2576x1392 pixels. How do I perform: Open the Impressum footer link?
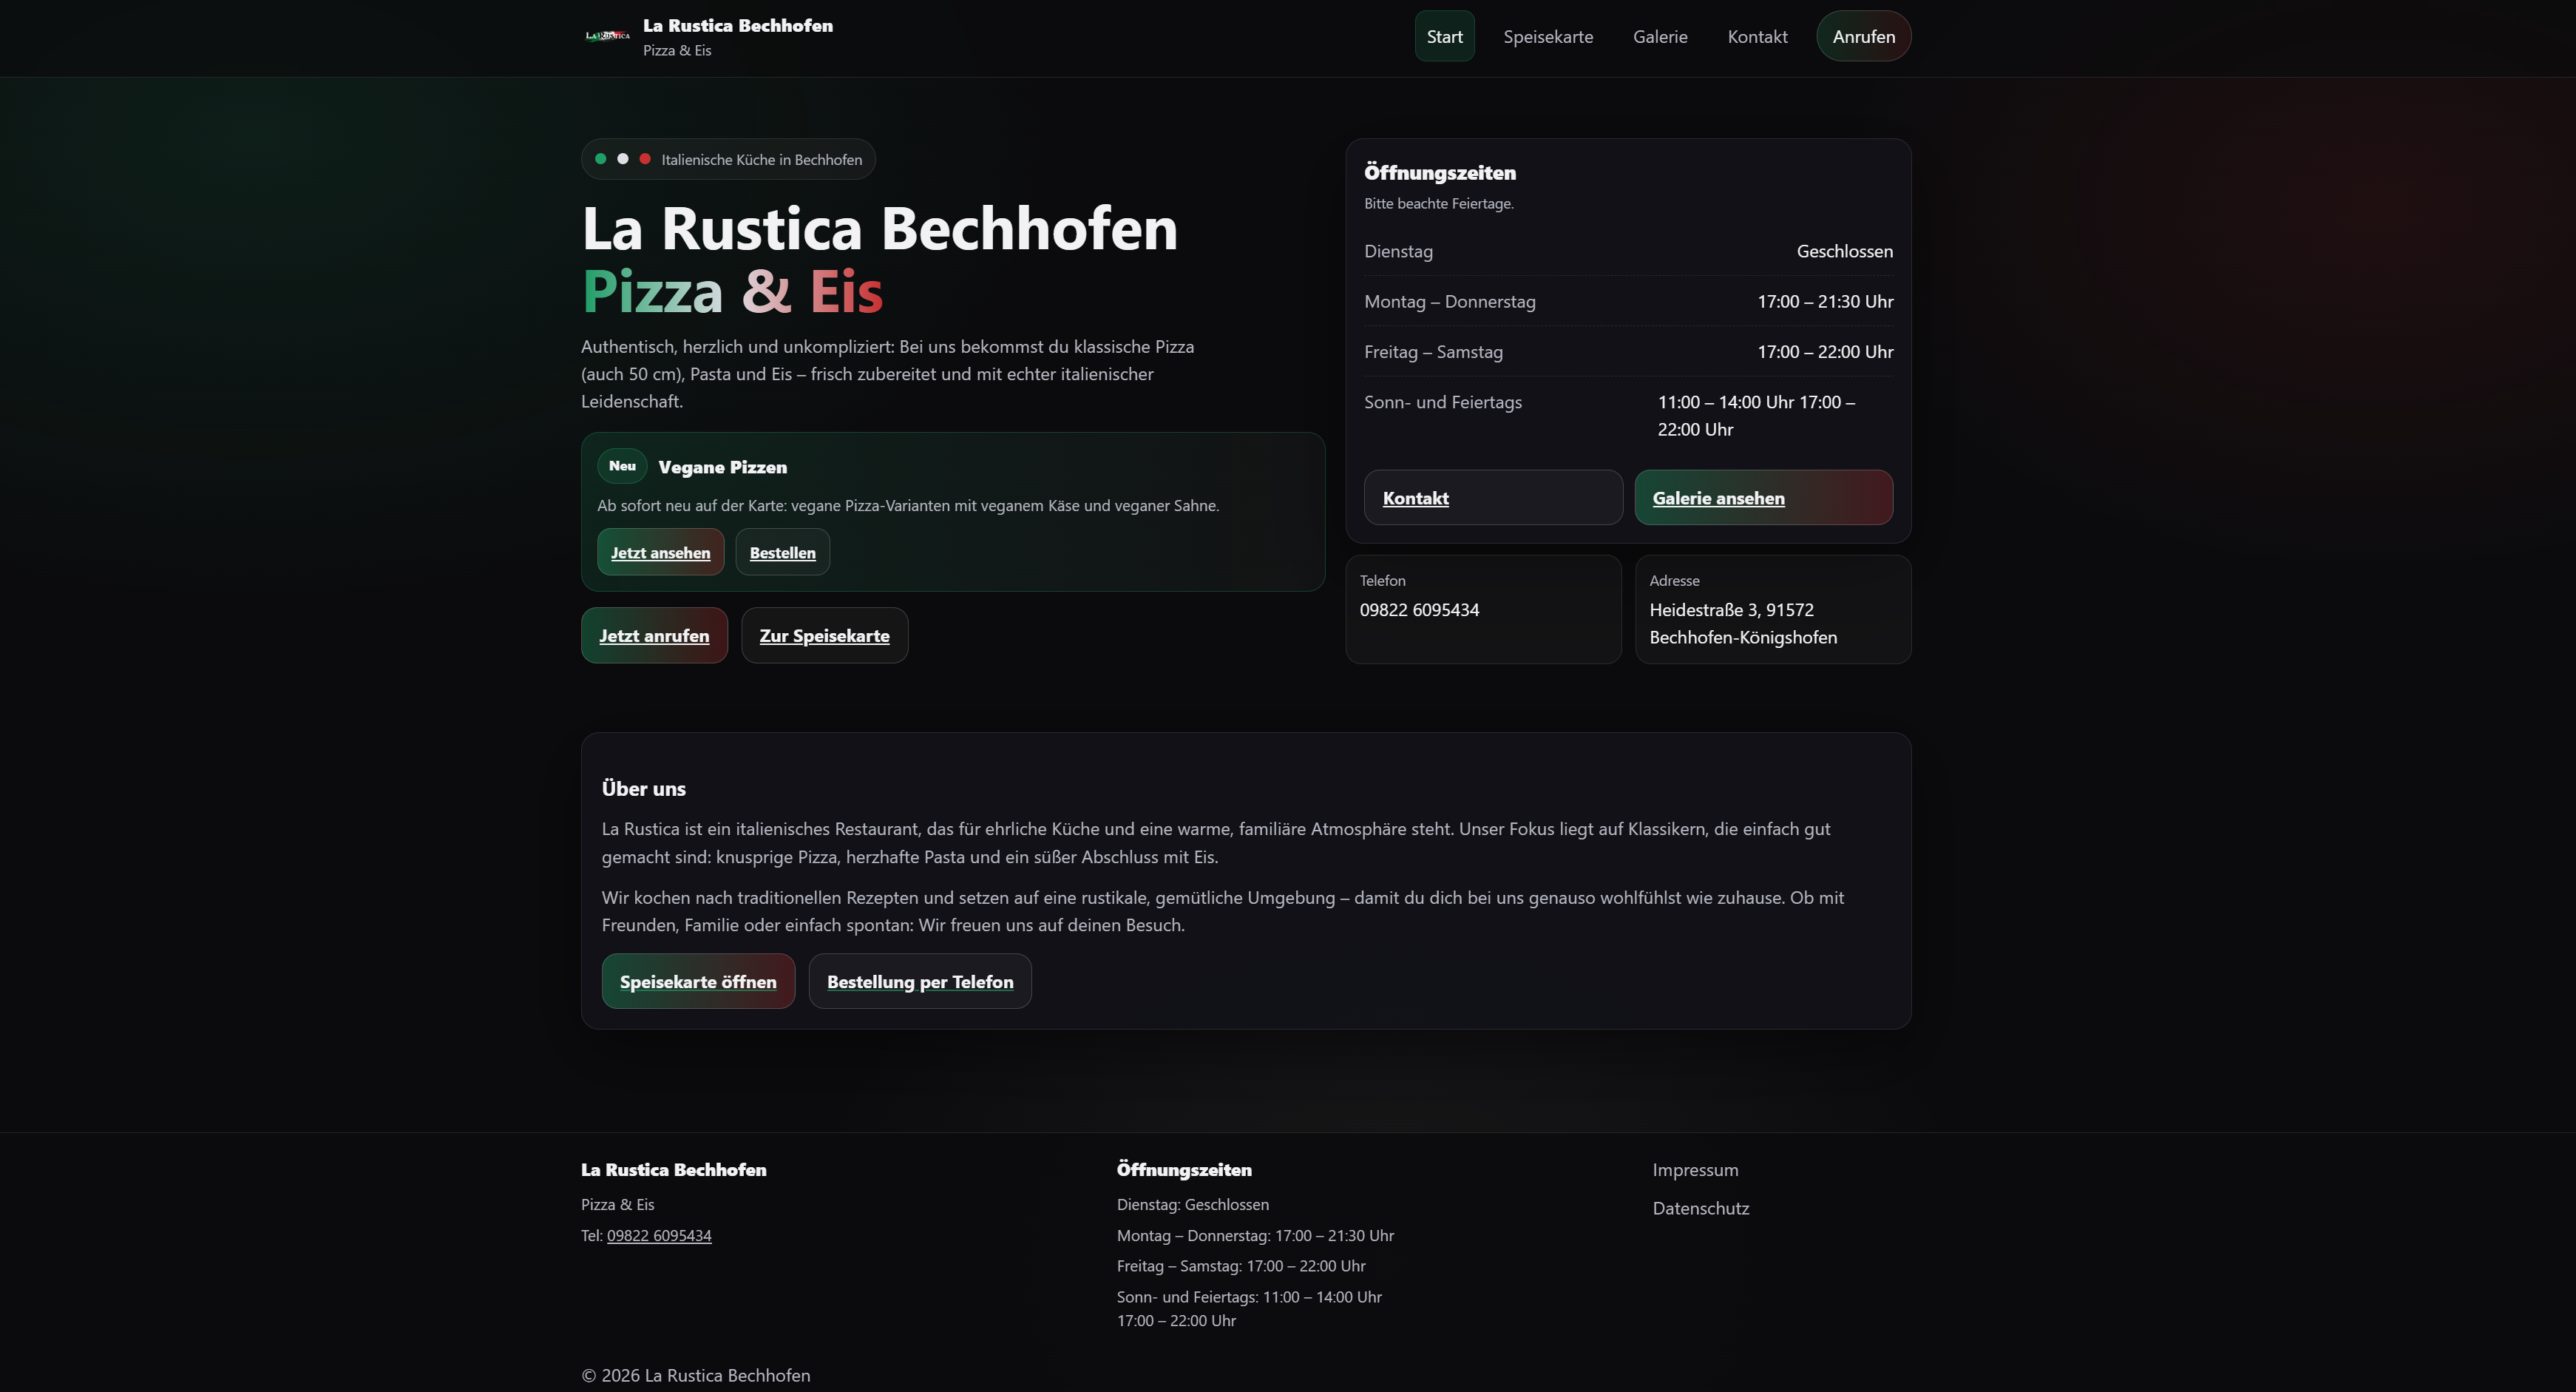tap(1695, 1169)
